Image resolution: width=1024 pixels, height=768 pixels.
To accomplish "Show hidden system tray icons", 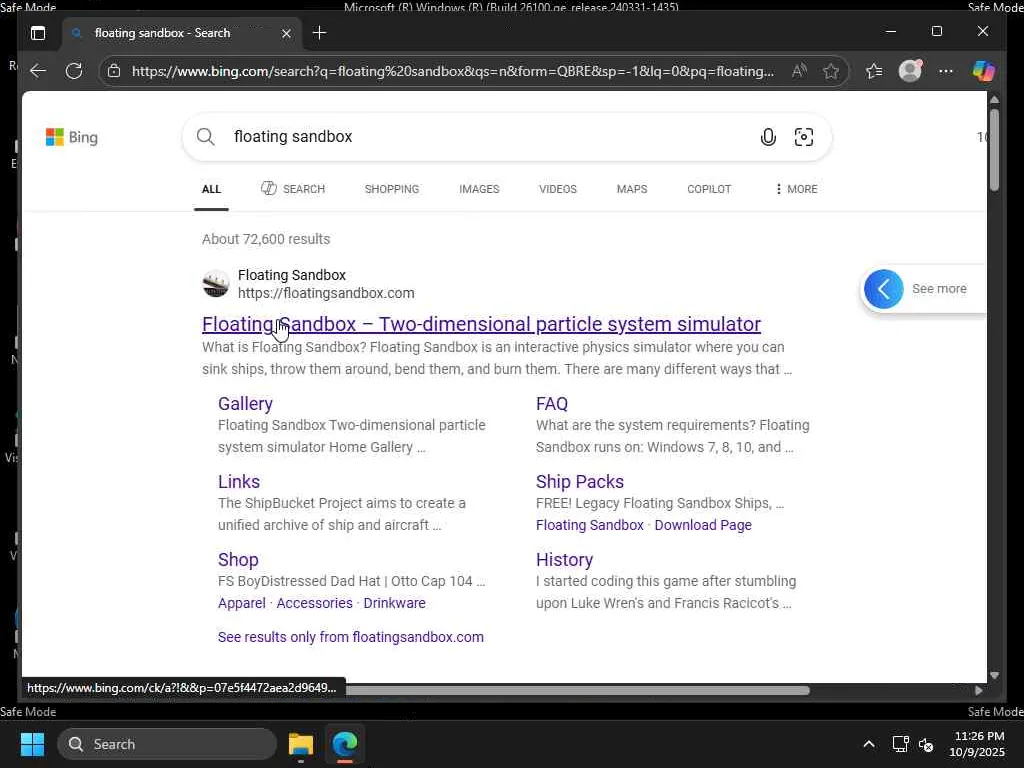I will (869, 744).
